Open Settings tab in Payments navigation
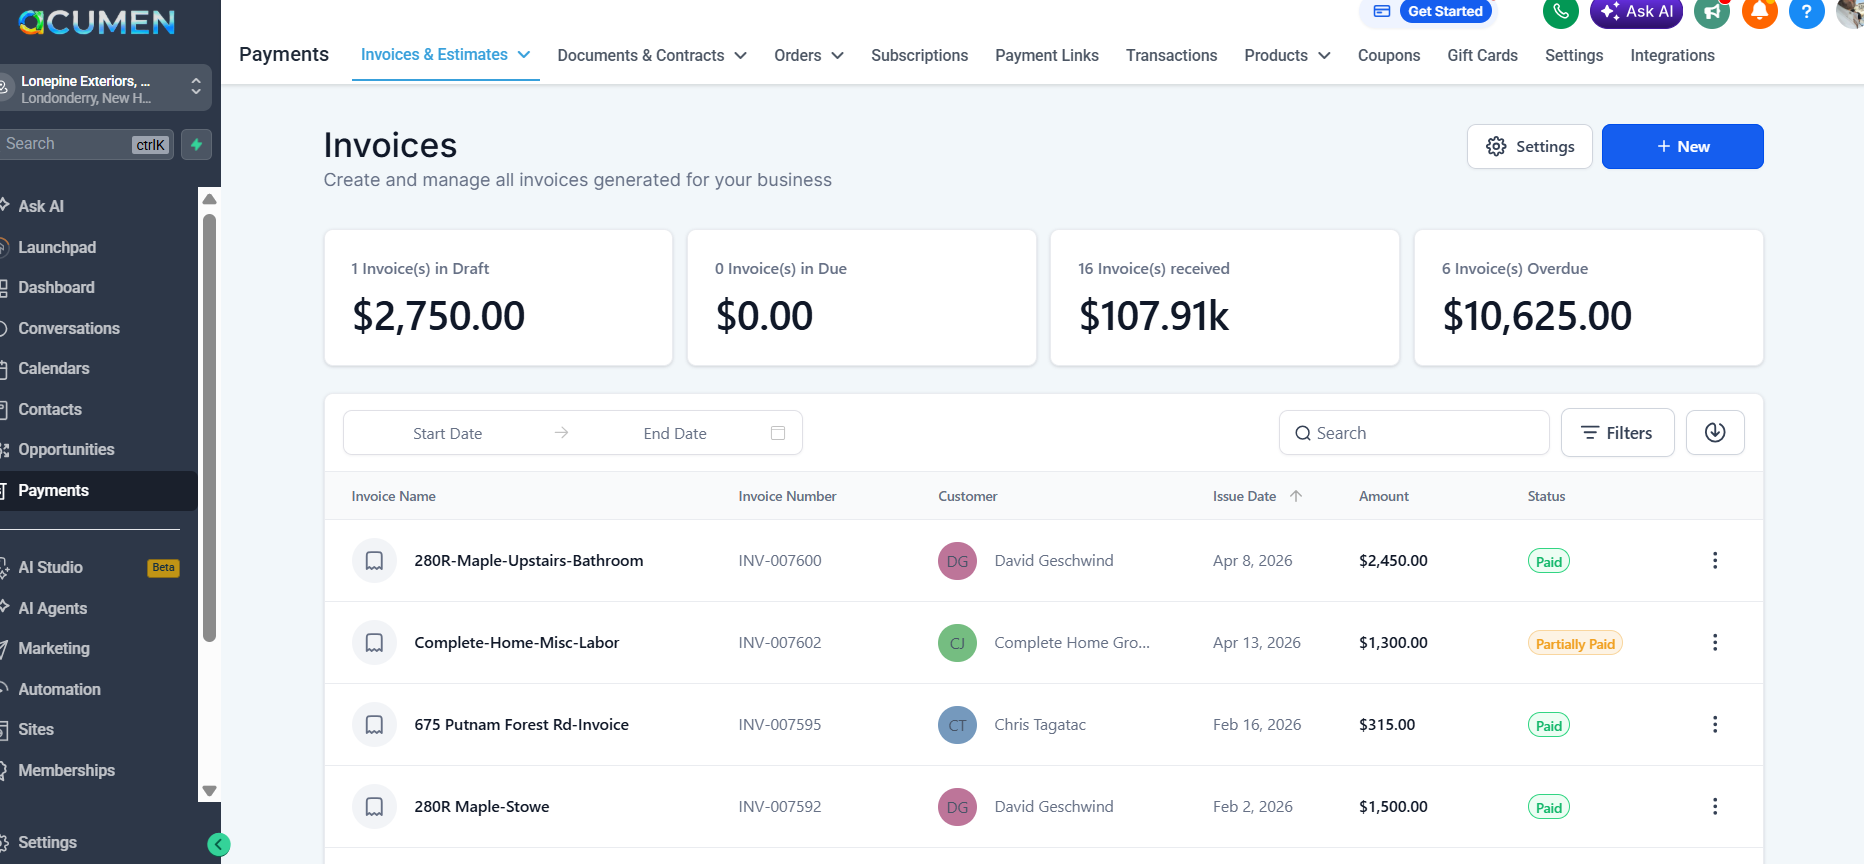Image resolution: width=1864 pixels, height=864 pixels. pos(1574,56)
